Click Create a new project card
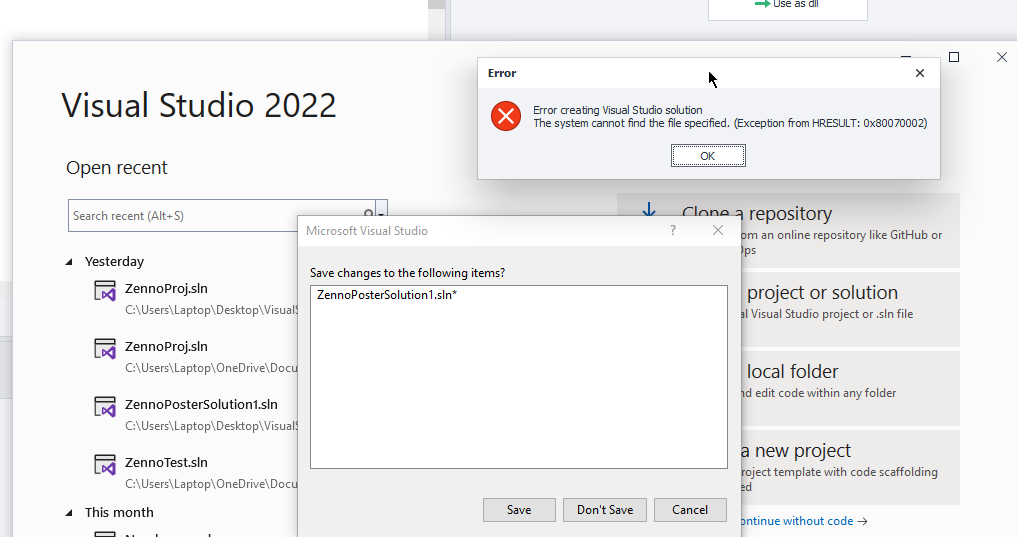This screenshot has height=537, width=1017. pos(850,468)
